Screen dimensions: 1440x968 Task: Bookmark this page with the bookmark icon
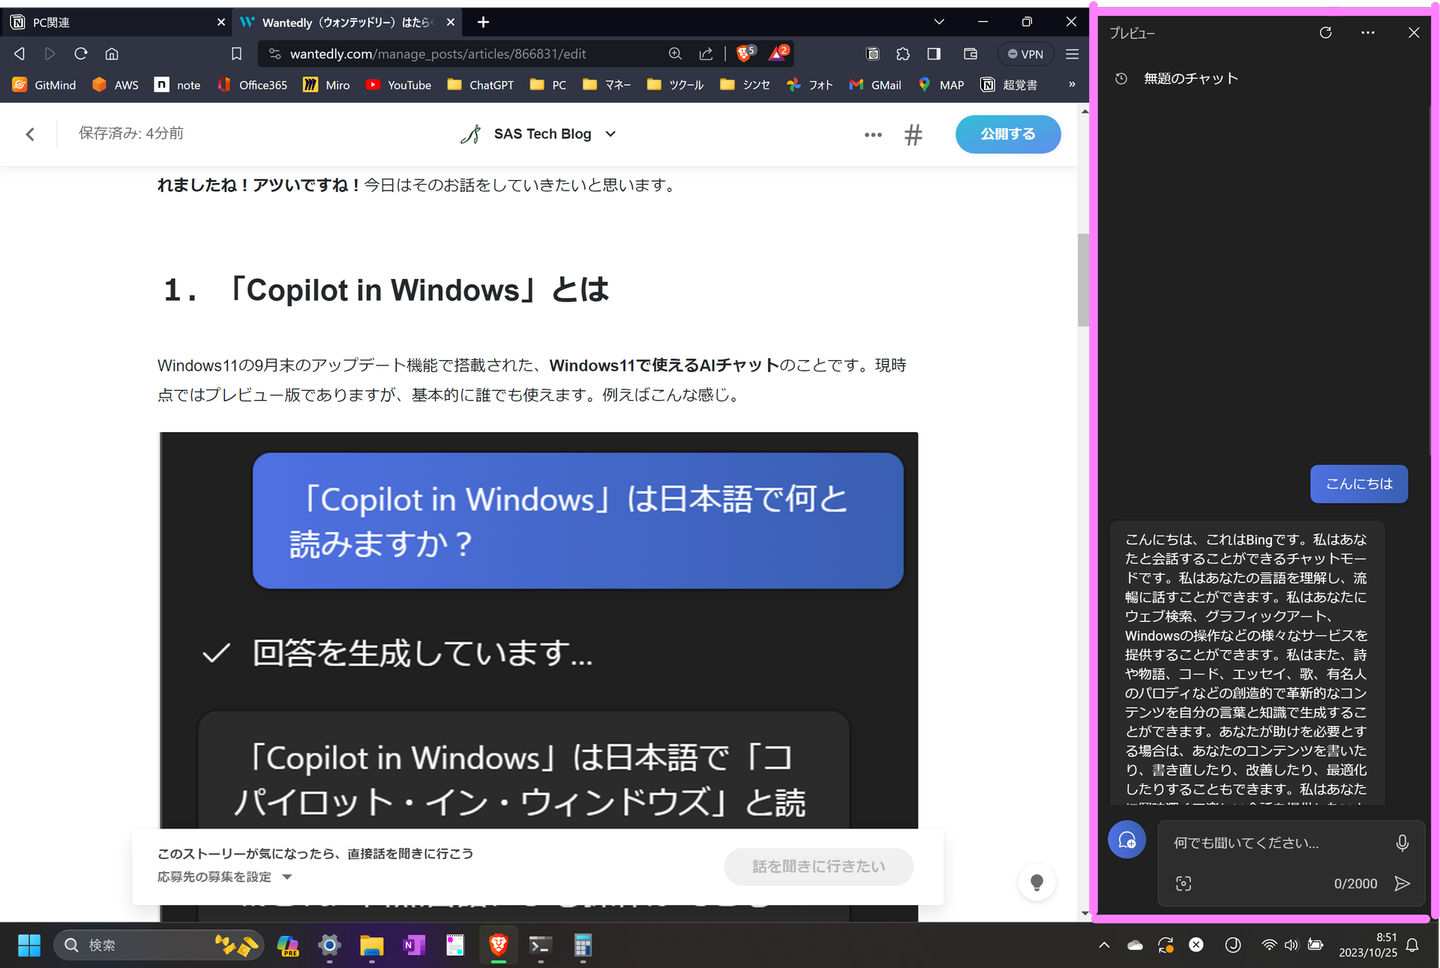(x=237, y=54)
